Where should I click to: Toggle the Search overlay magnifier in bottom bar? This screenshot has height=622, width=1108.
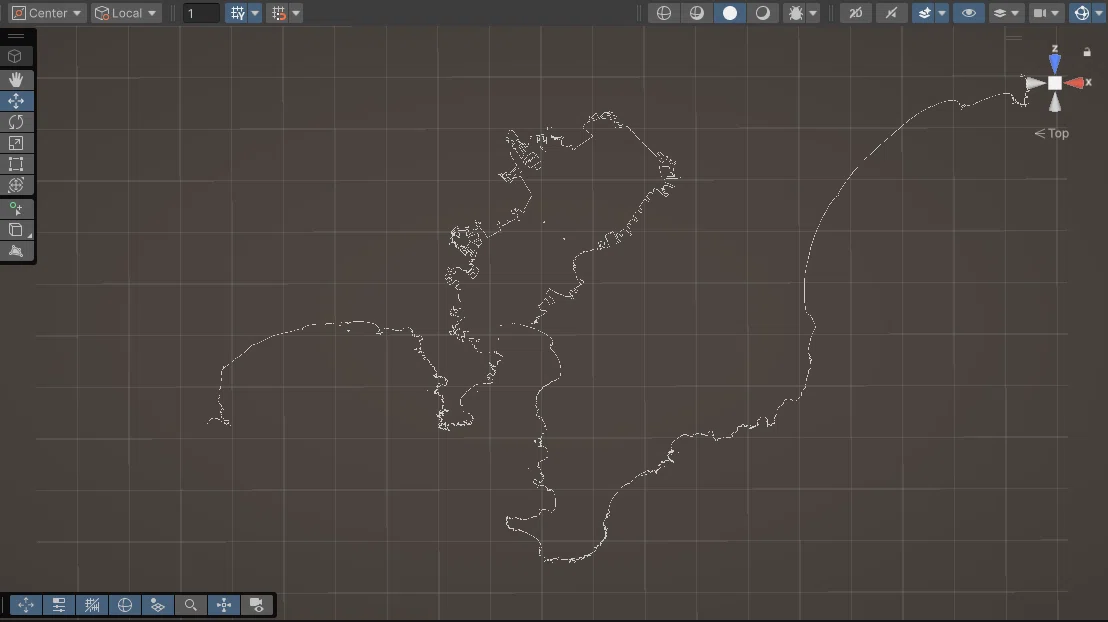pyautogui.click(x=190, y=605)
